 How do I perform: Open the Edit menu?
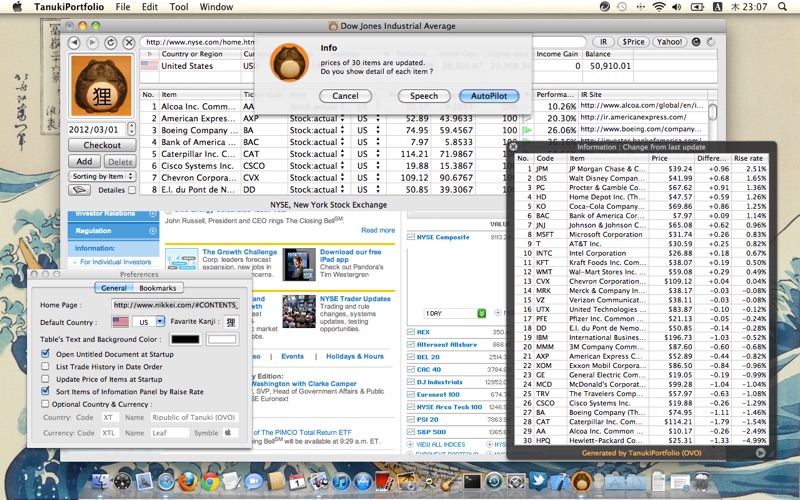tap(149, 7)
